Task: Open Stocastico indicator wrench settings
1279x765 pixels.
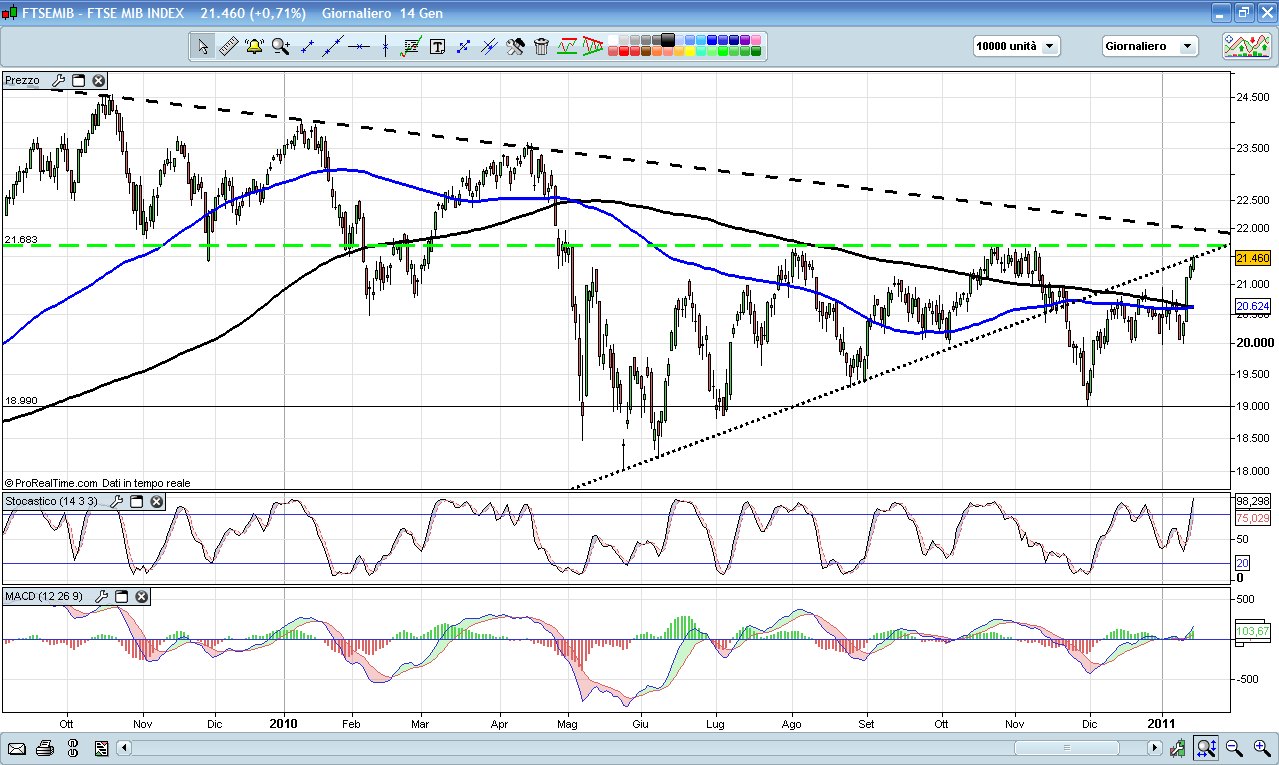Action: 116,501
